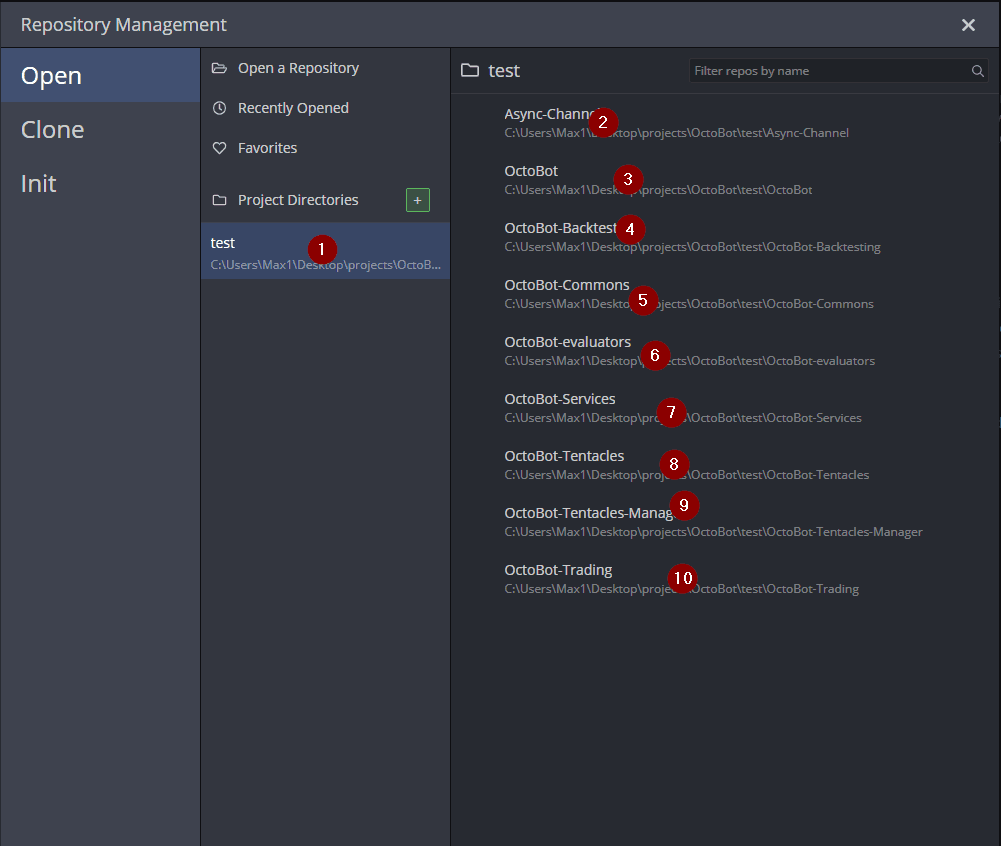
Task: Open the OctoBot repository
Action: (x=725, y=179)
